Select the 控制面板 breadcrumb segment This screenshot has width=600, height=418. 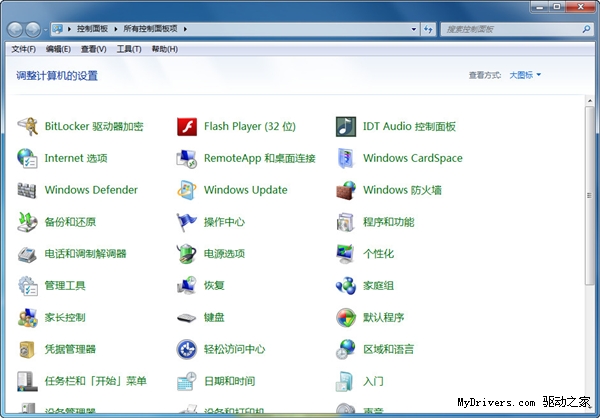coord(92,29)
